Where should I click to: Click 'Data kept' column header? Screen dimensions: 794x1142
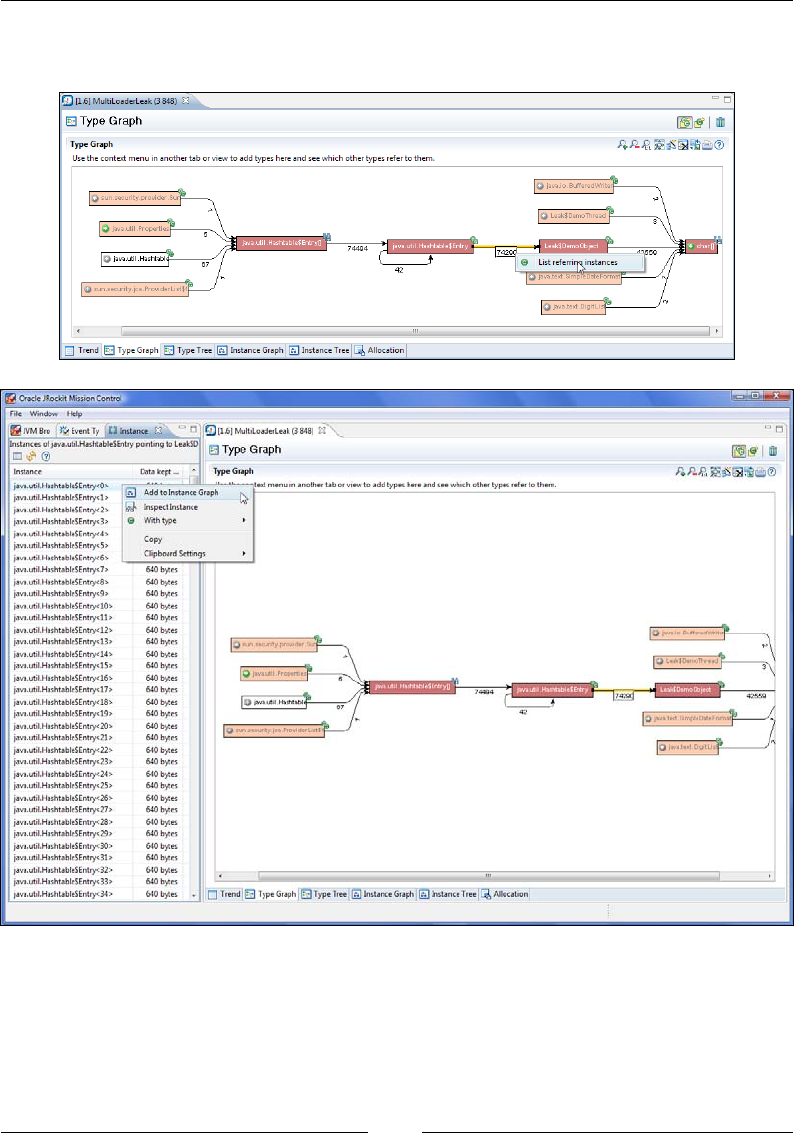[x=160, y=472]
